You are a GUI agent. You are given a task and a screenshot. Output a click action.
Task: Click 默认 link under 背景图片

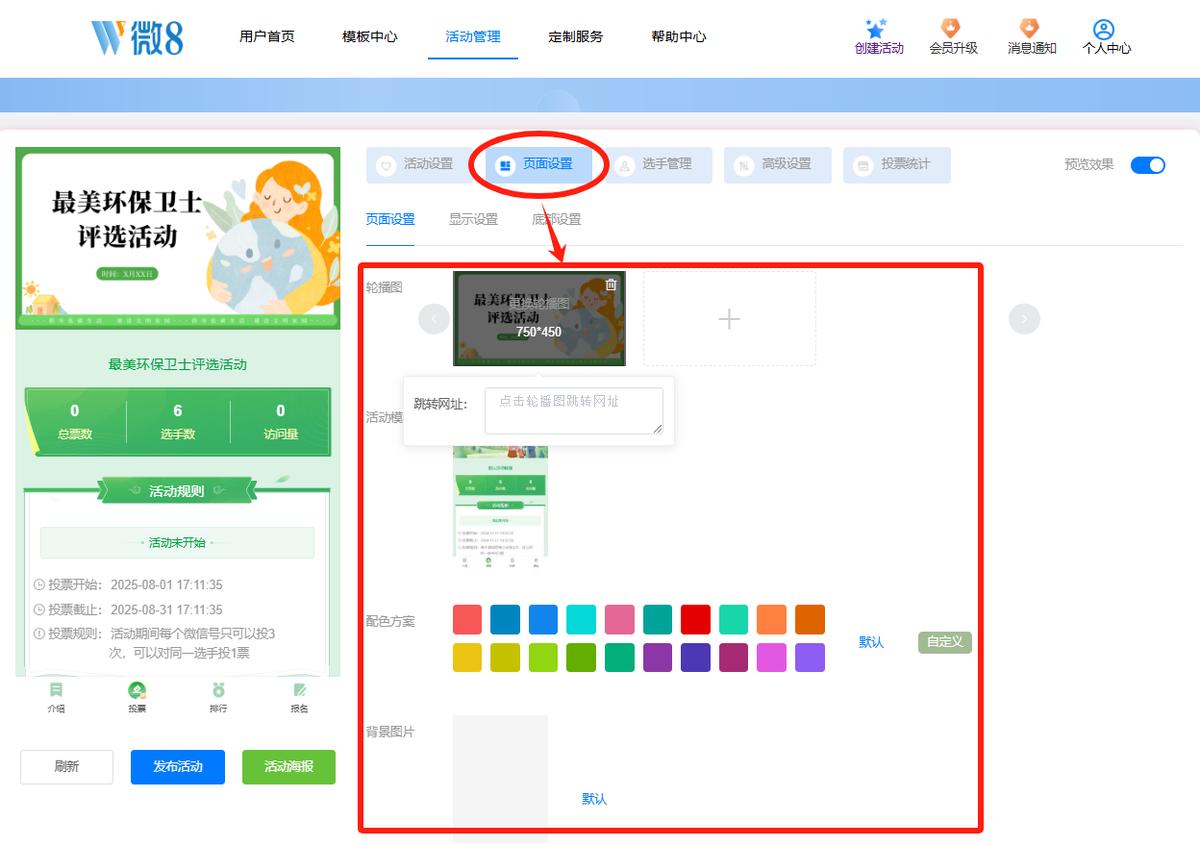(x=594, y=799)
